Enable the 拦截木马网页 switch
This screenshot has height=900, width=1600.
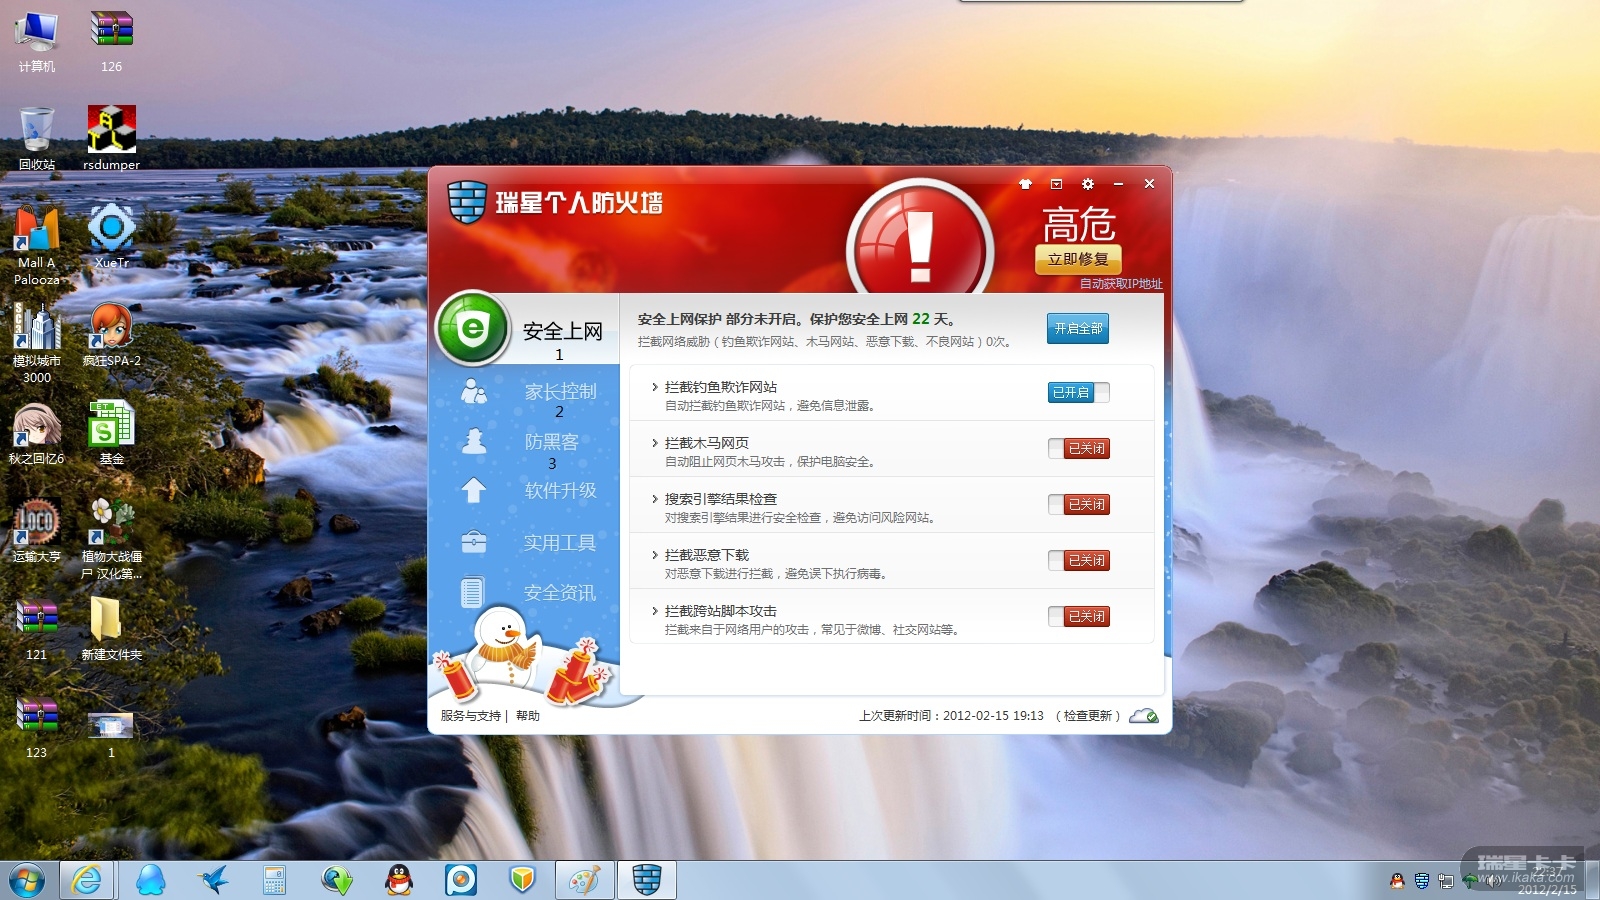click(1079, 448)
